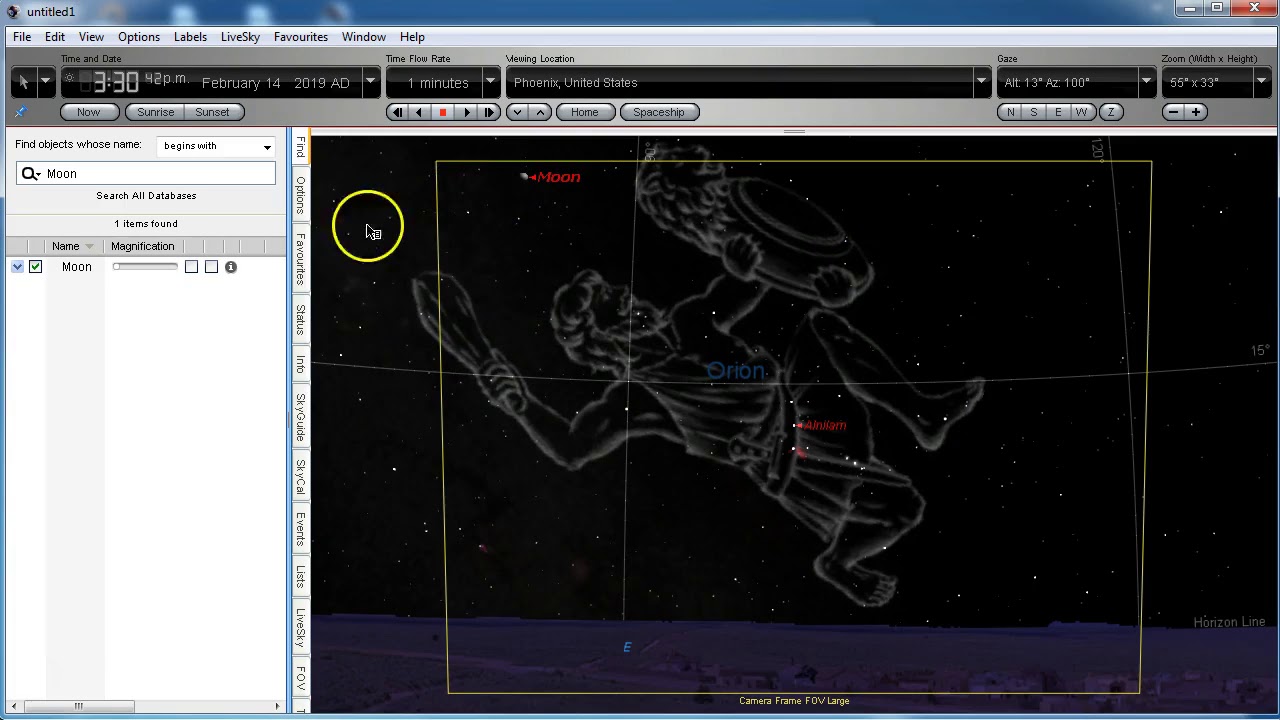Open the Zoom size dropdown
The image size is (1280, 720).
1261,82
